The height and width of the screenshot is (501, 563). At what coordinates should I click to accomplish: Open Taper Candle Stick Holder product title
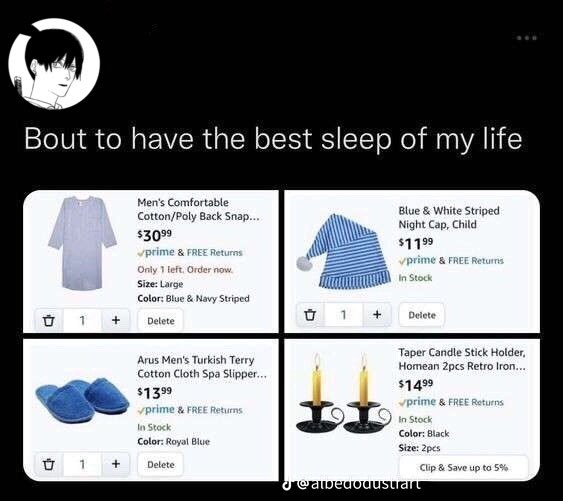[x=462, y=359]
